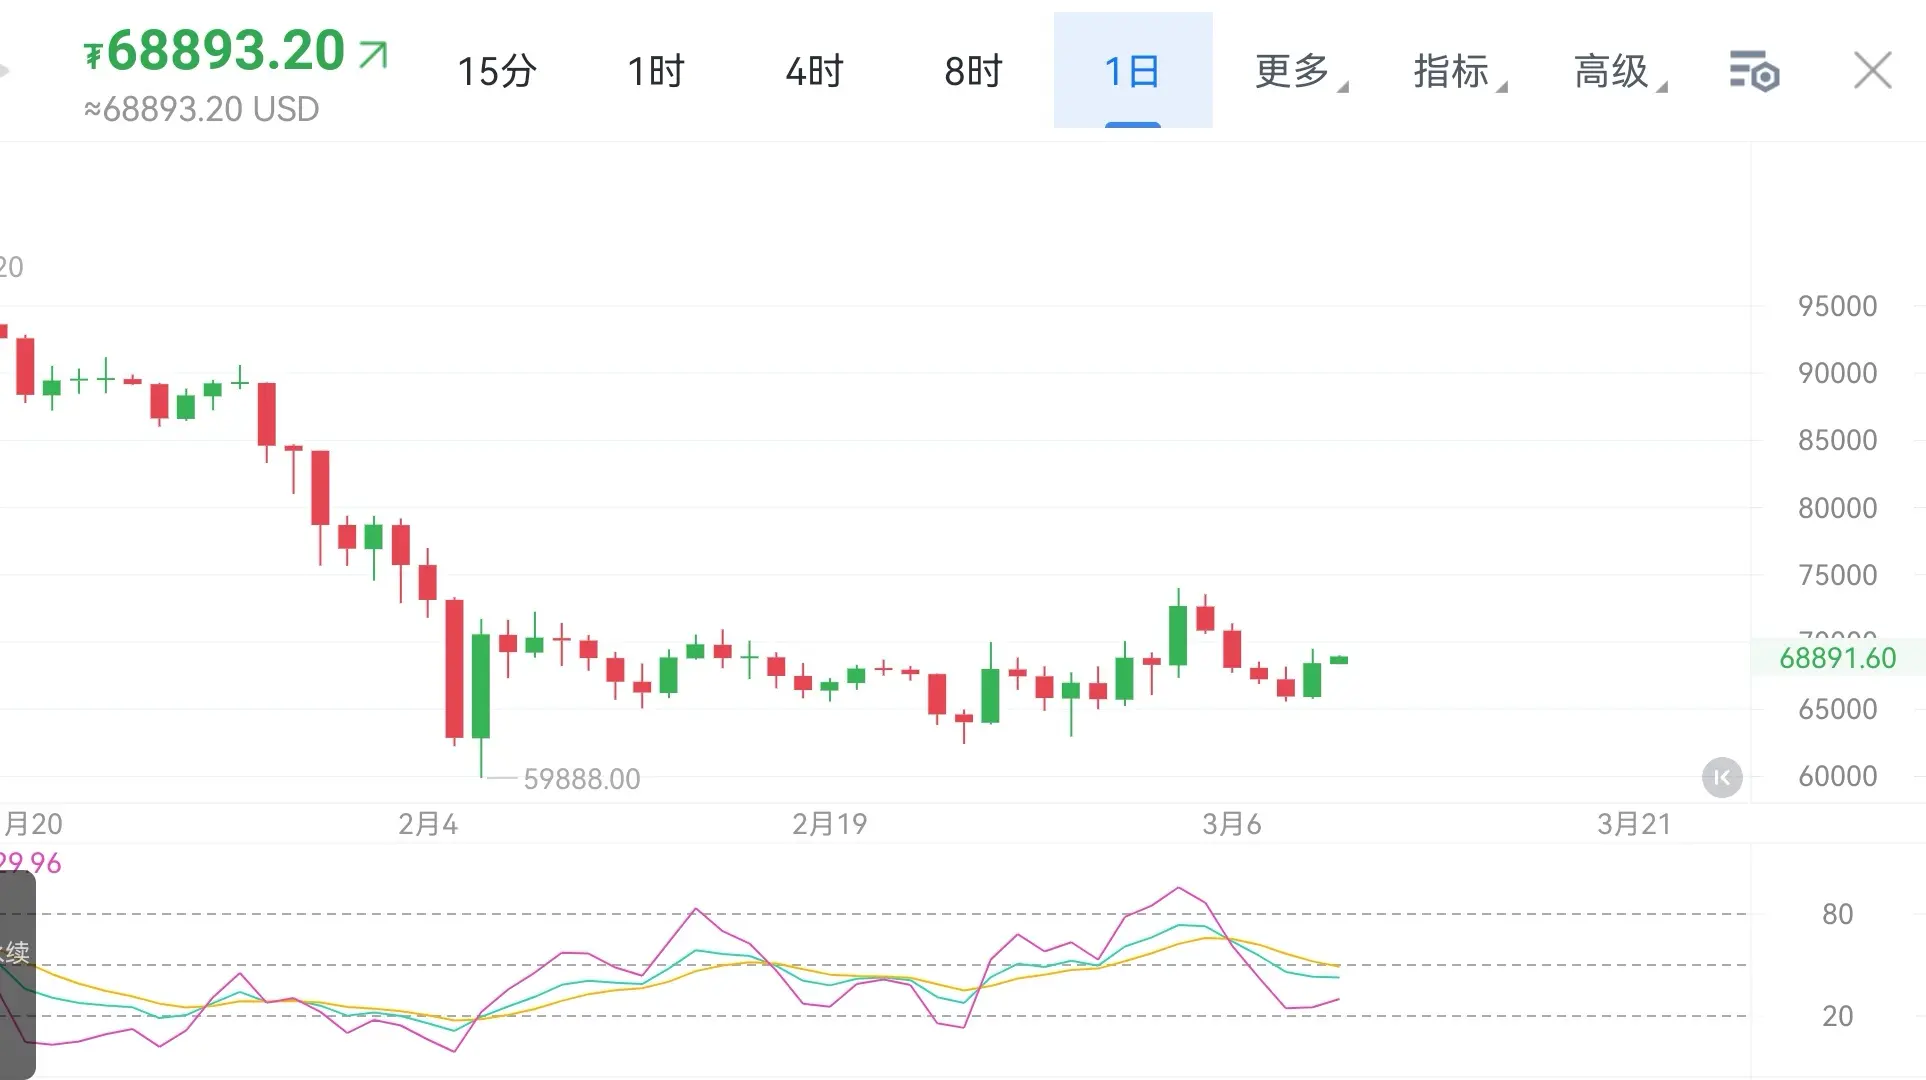Screen dimensions: 1926x1080
Task: Click the 59888.00 low price label
Action: [581, 779]
